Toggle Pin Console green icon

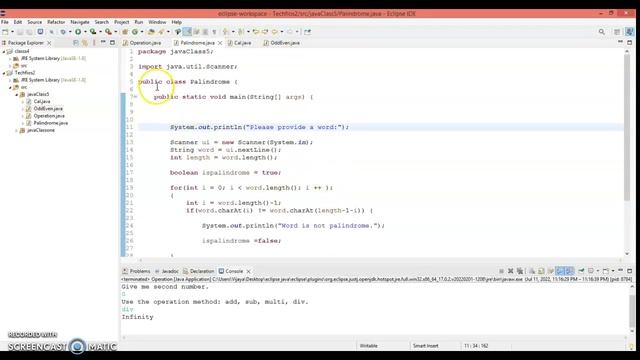(581, 271)
